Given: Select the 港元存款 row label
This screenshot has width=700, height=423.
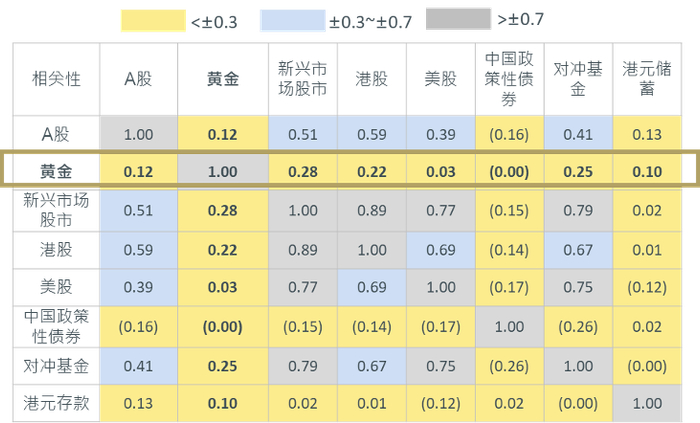Looking at the screenshot, I should [x=55, y=402].
